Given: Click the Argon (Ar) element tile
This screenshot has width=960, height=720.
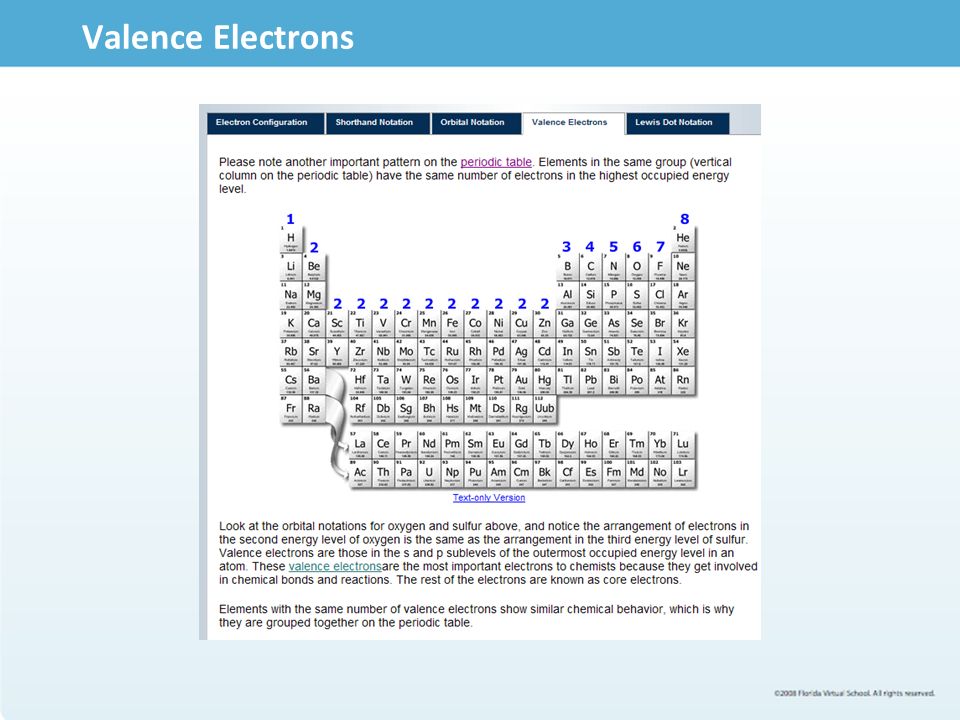Looking at the screenshot, I should [x=683, y=295].
